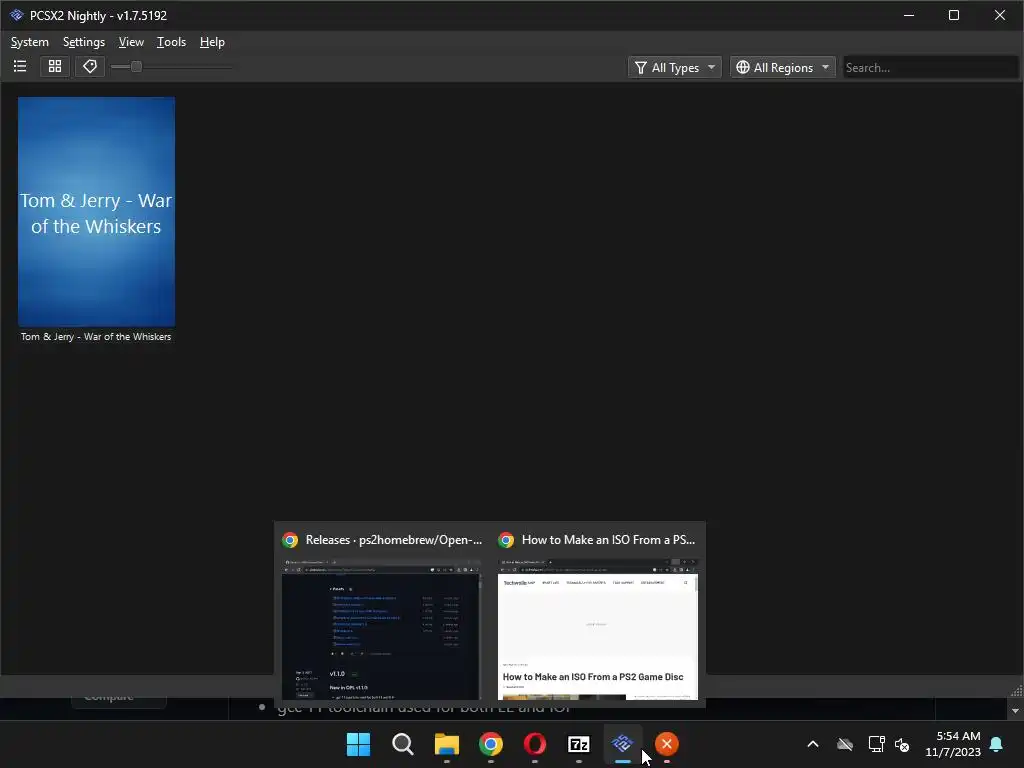Open the clock and date panel
This screenshot has width=1024, height=768.
click(x=953, y=744)
